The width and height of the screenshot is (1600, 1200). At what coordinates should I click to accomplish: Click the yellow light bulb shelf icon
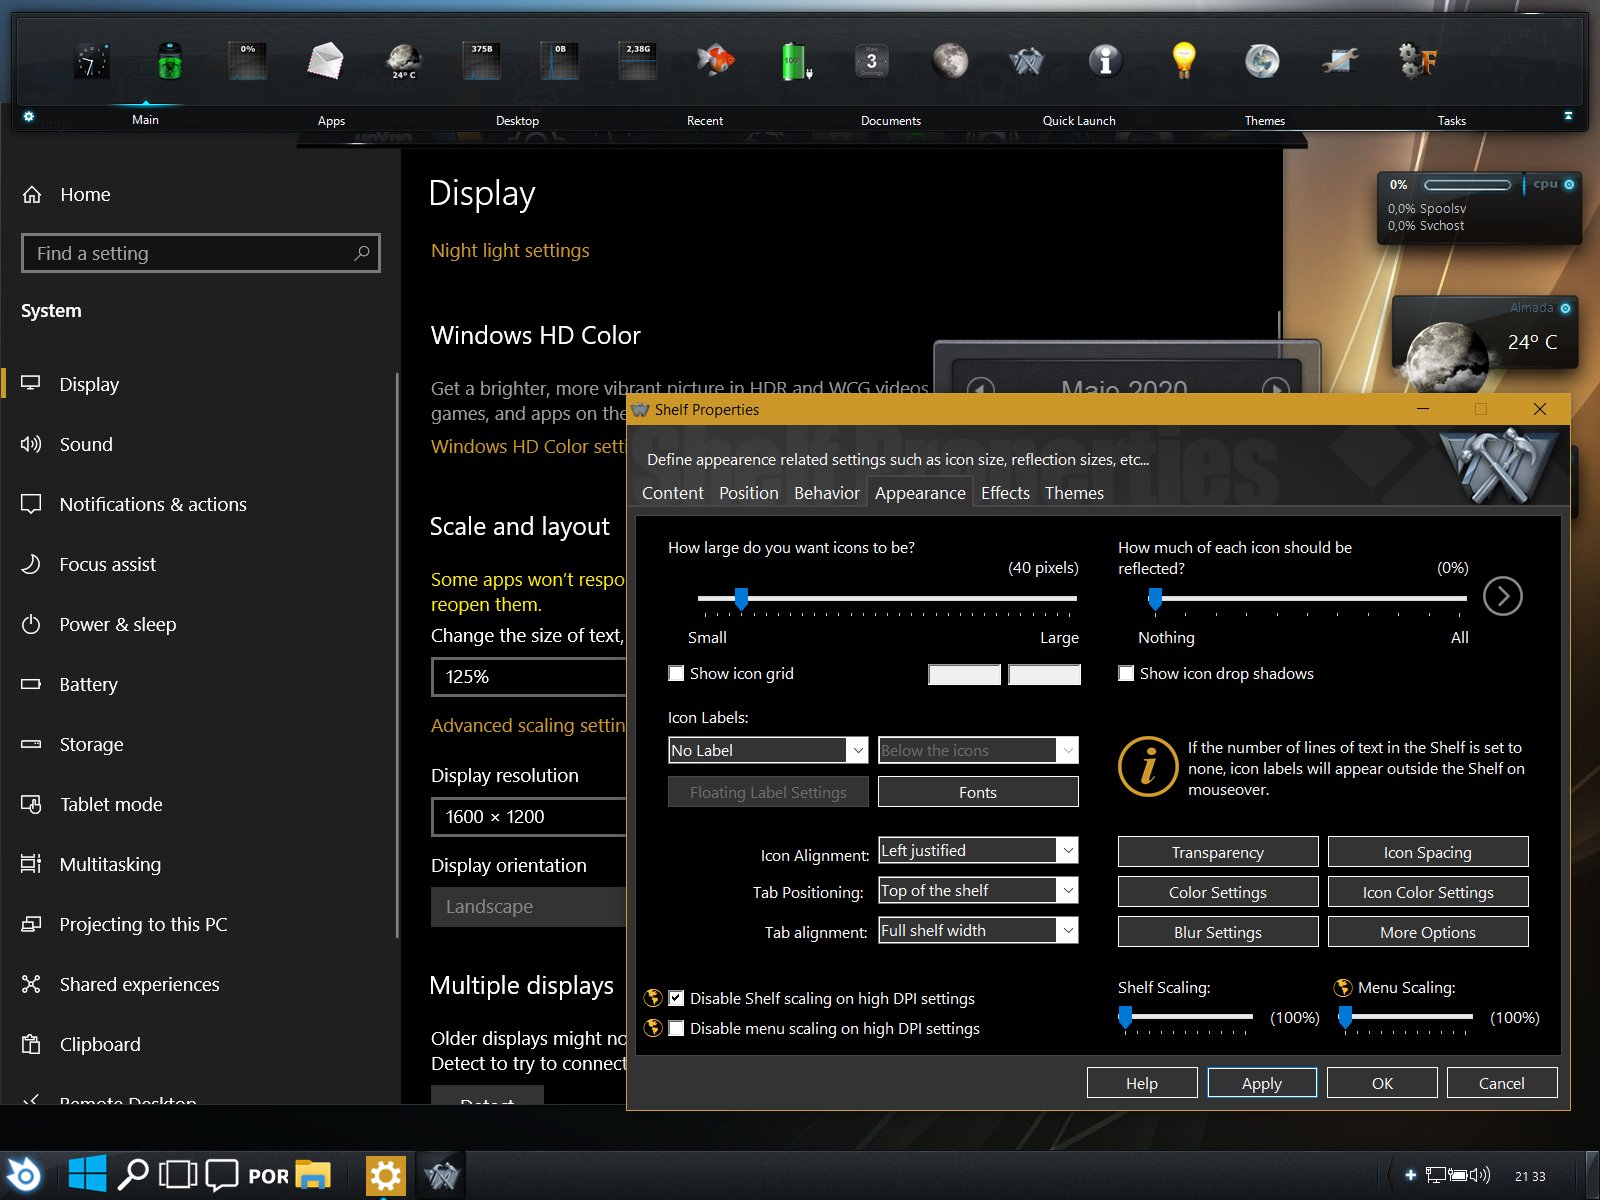point(1183,61)
